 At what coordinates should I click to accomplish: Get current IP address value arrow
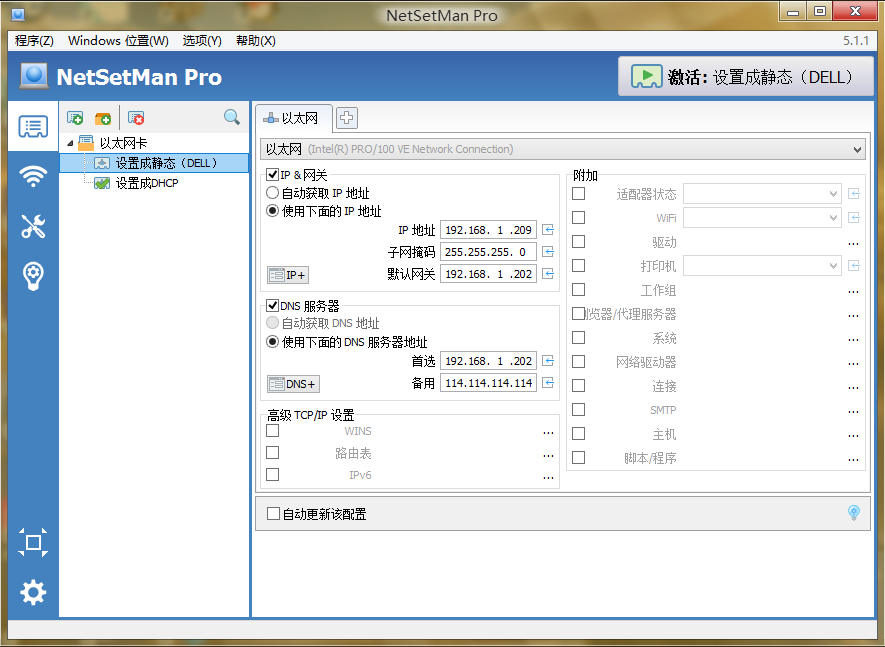click(x=548, y=230)
